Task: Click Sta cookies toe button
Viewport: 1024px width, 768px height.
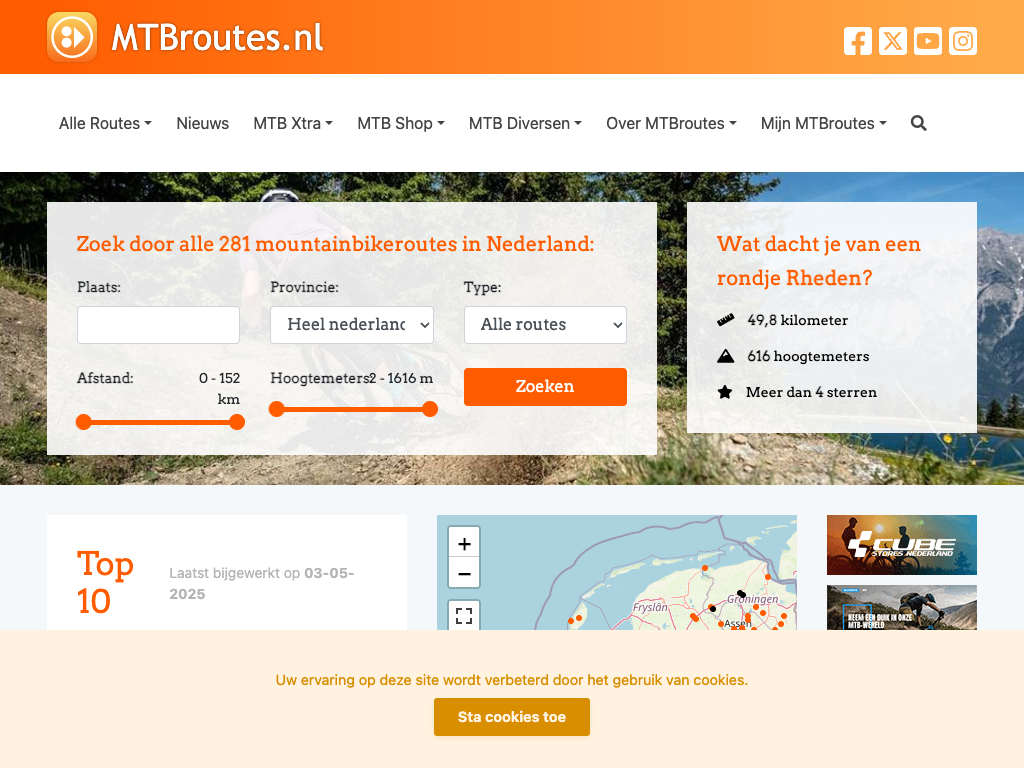Action: (x=512, y=717)
